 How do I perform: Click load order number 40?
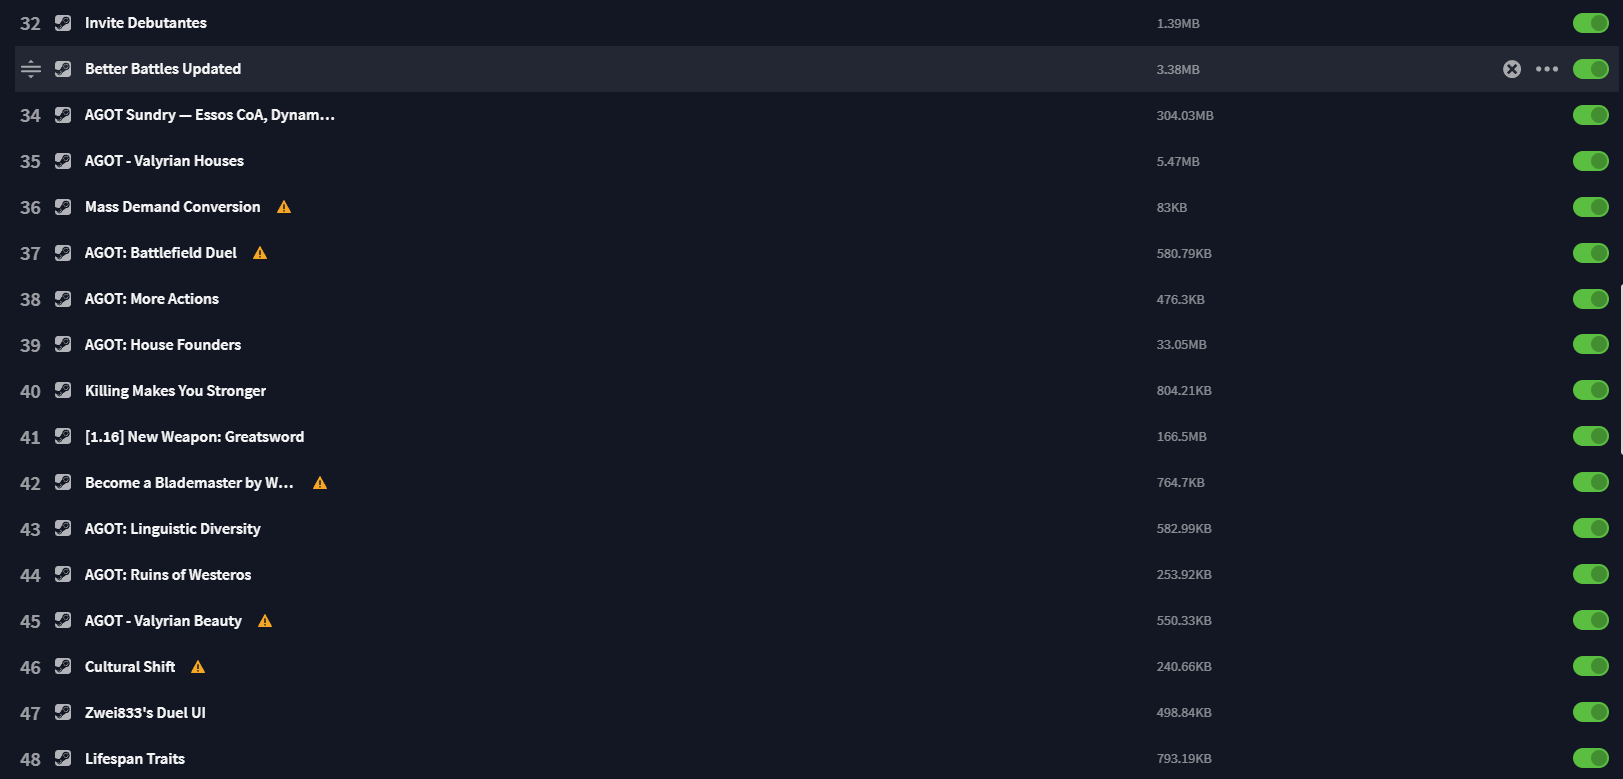coord(30,392)
